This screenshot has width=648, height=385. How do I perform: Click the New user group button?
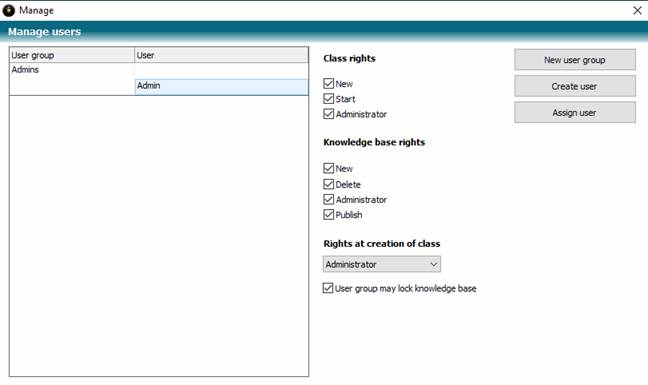(575, 60)
